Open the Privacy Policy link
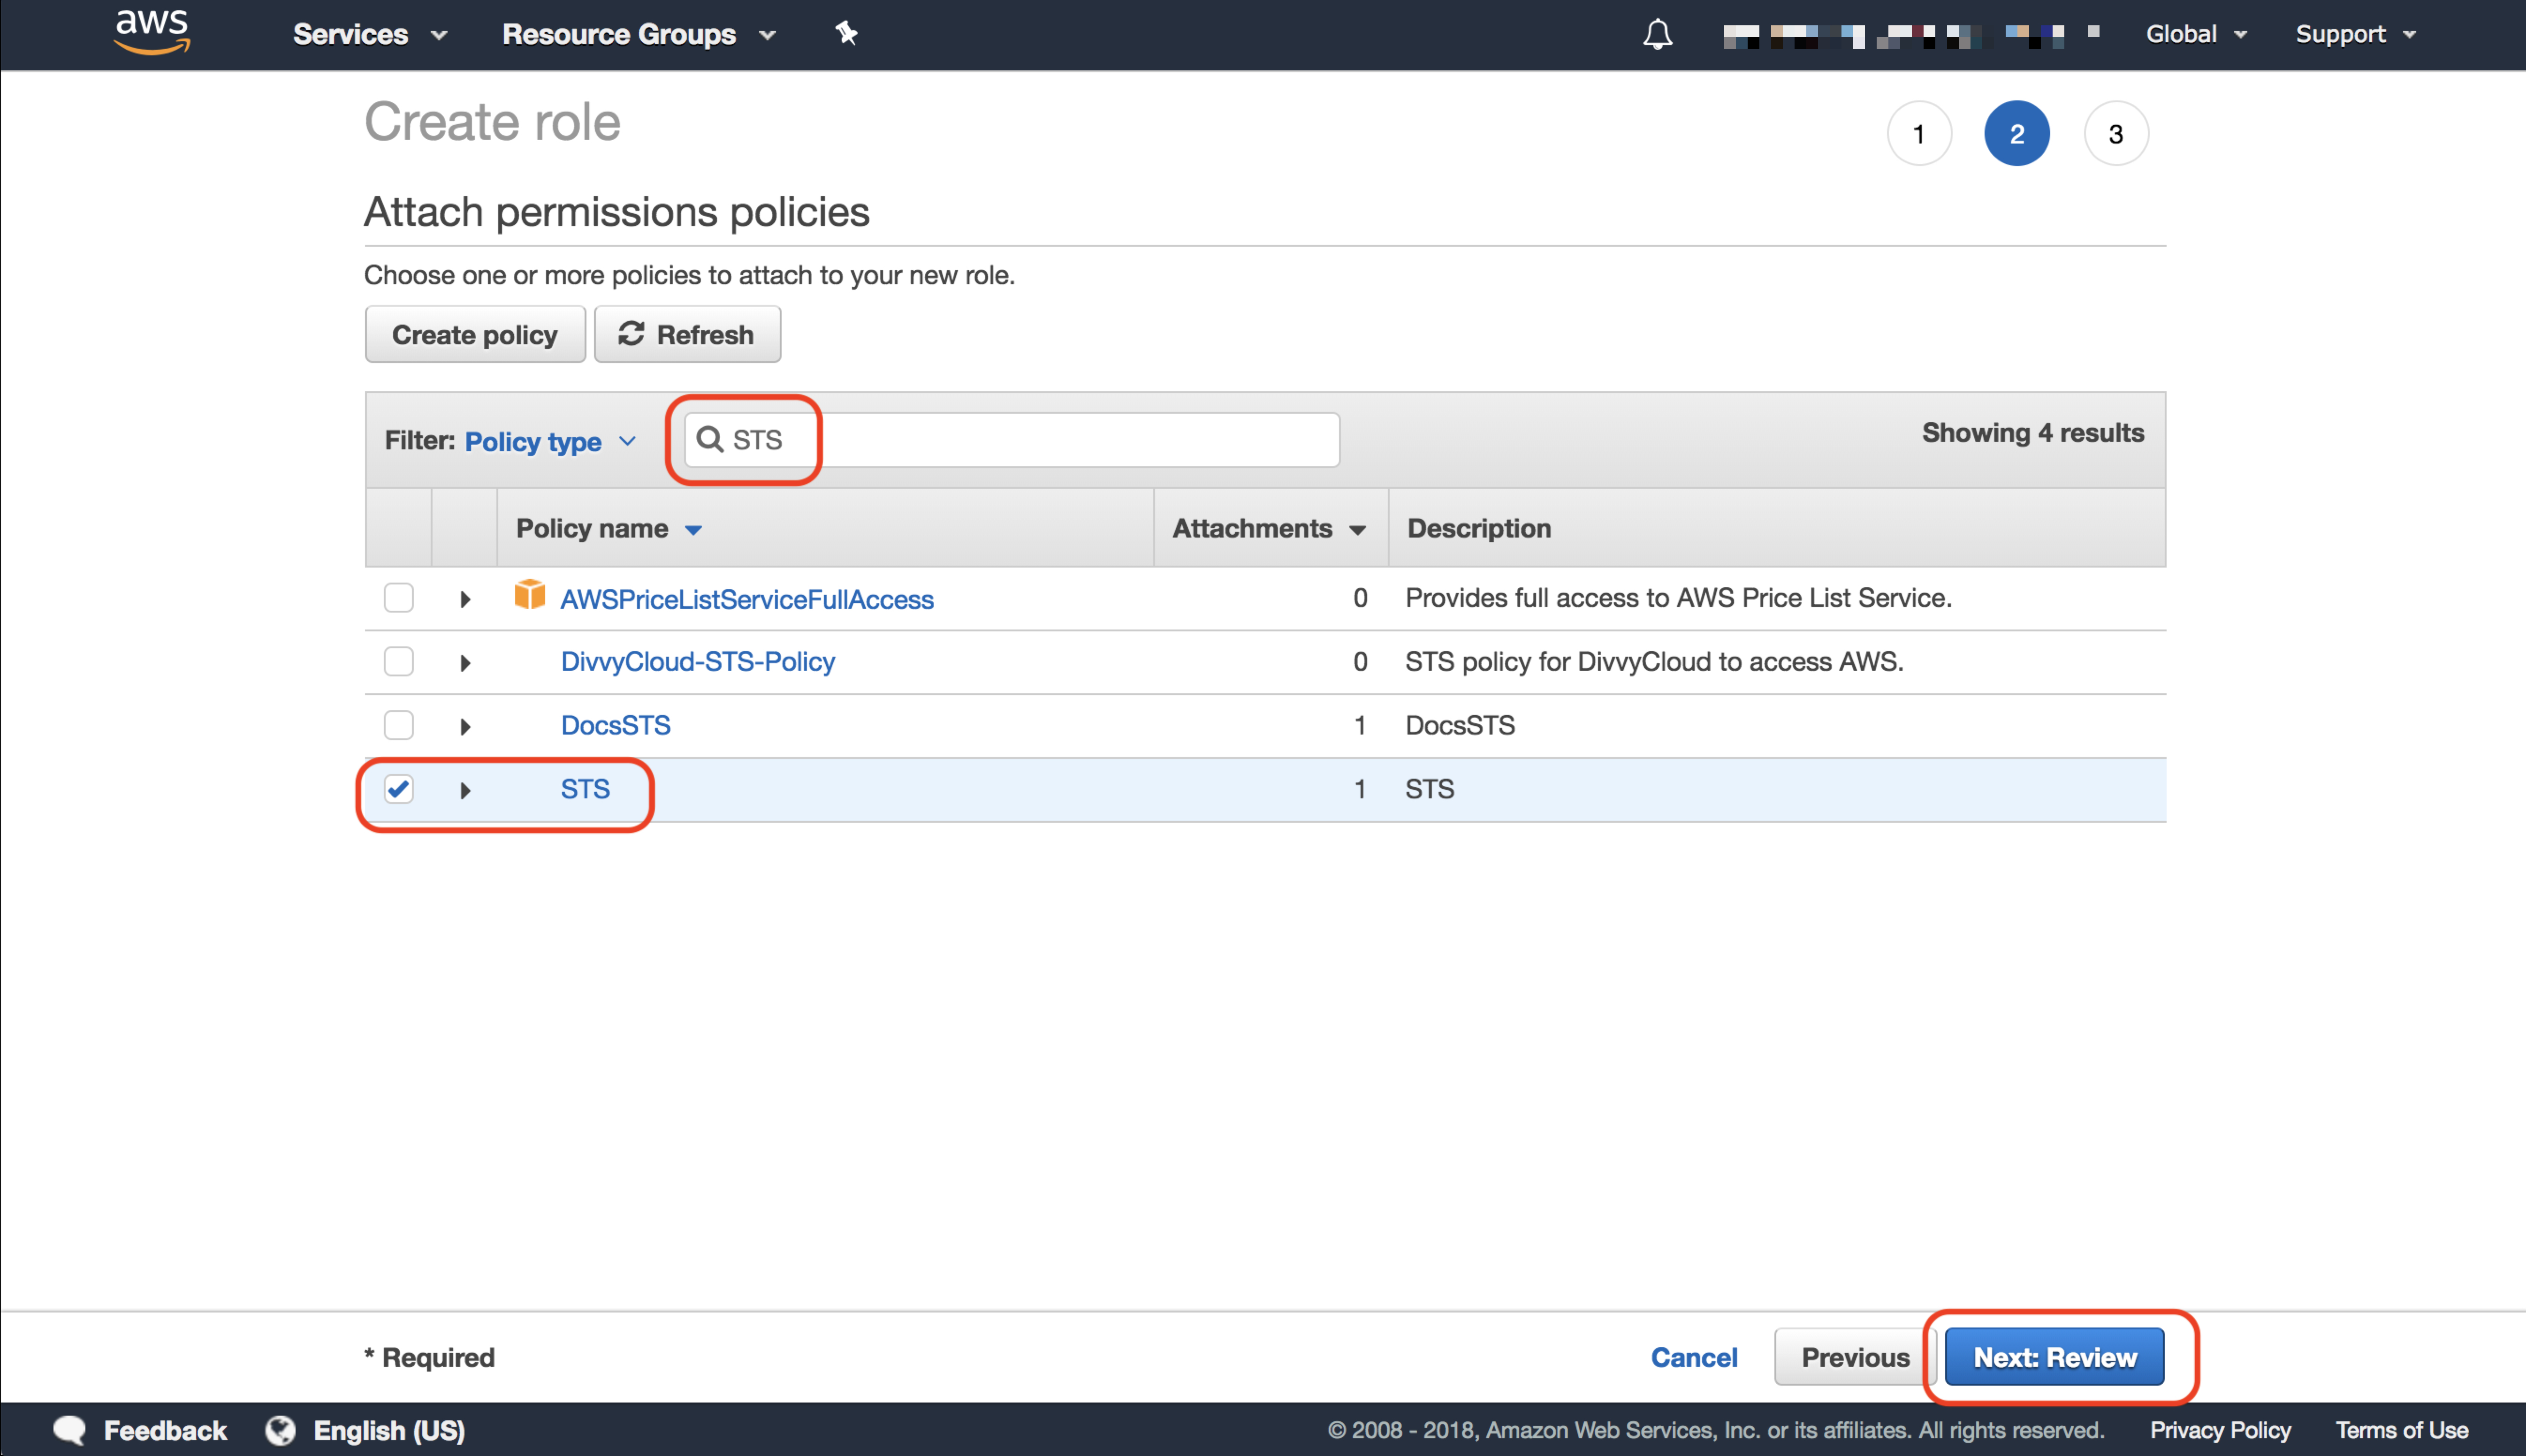This screenshot has width=2526, height=1456. pyautogui.click(x=2220, y=1430)
